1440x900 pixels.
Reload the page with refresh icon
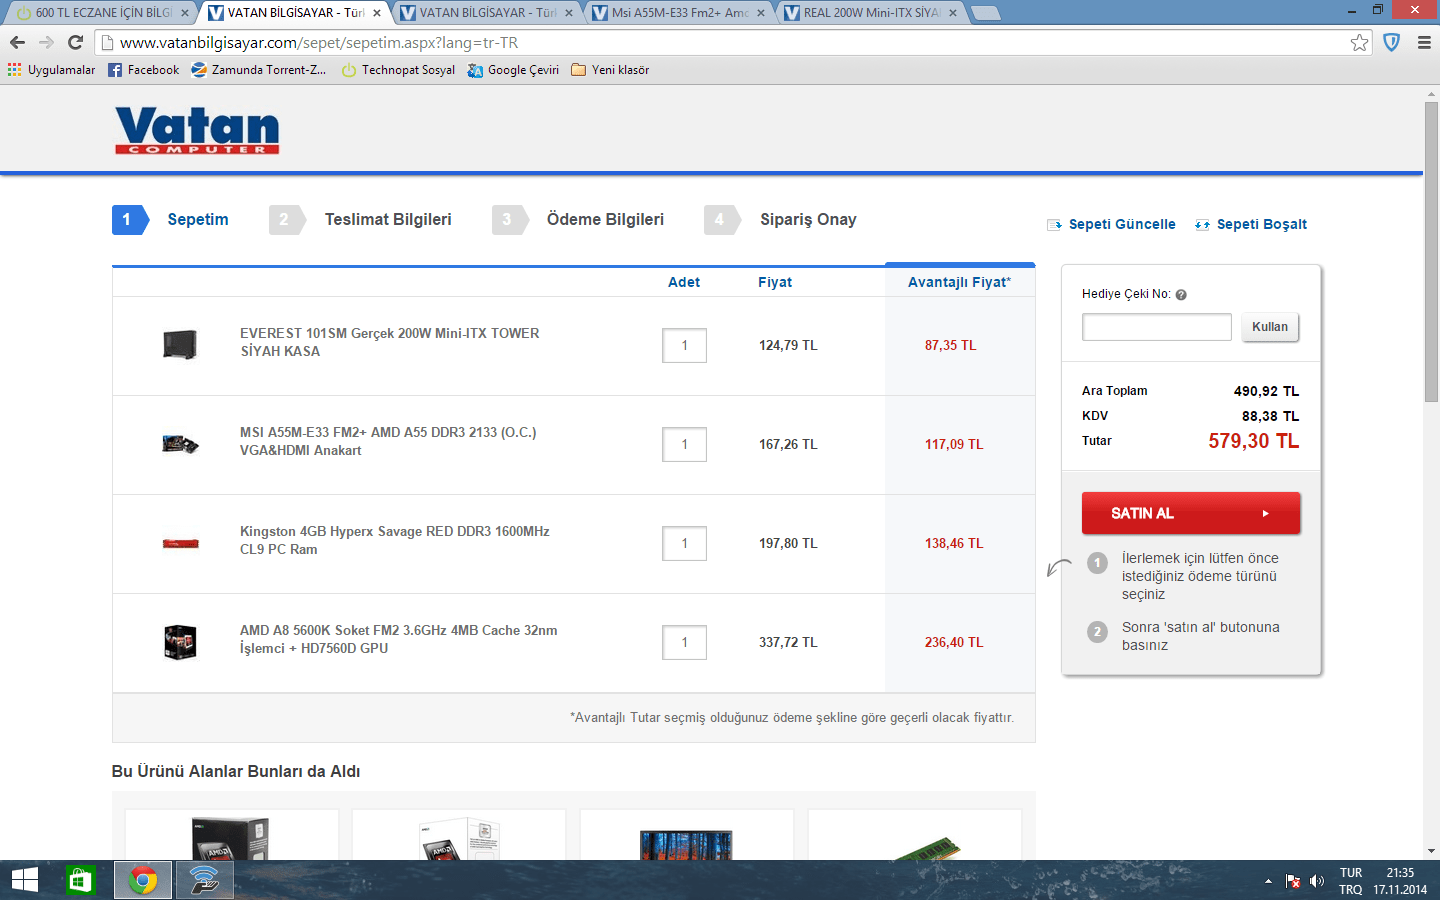(75, 42)
